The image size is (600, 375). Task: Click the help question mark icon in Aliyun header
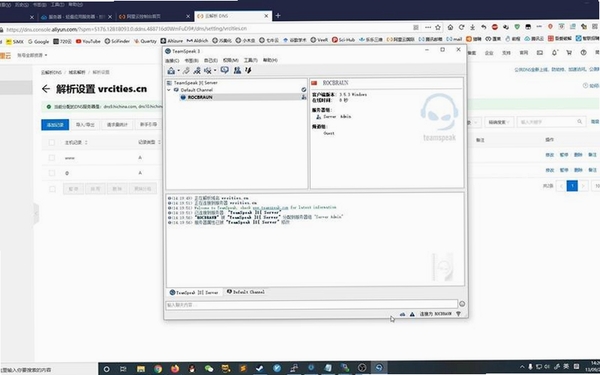[x=584, y=53]
